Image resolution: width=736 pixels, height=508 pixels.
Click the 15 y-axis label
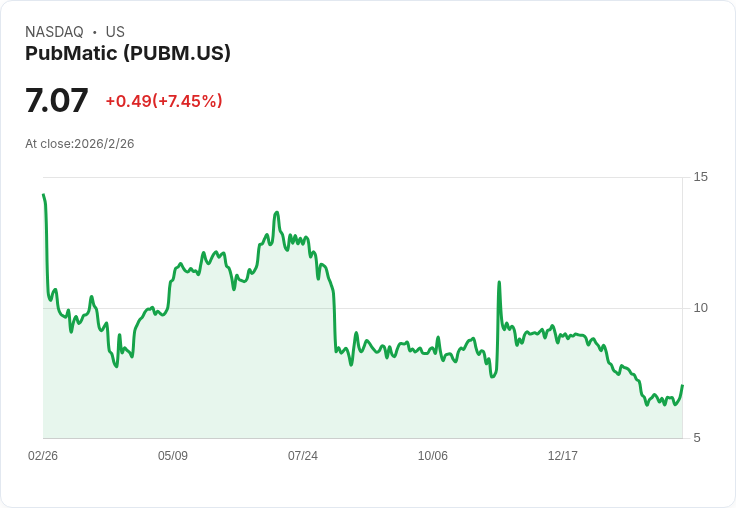point(700,177)
